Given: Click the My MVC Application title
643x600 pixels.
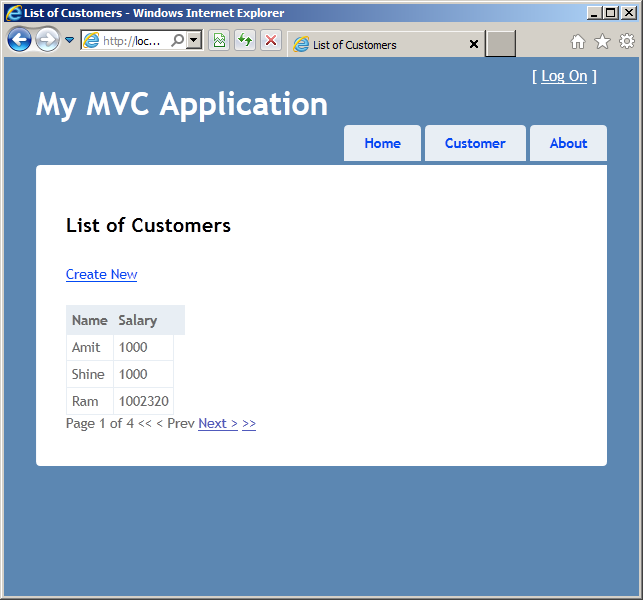Looking at the screenshot, I should tap(182, 105).
